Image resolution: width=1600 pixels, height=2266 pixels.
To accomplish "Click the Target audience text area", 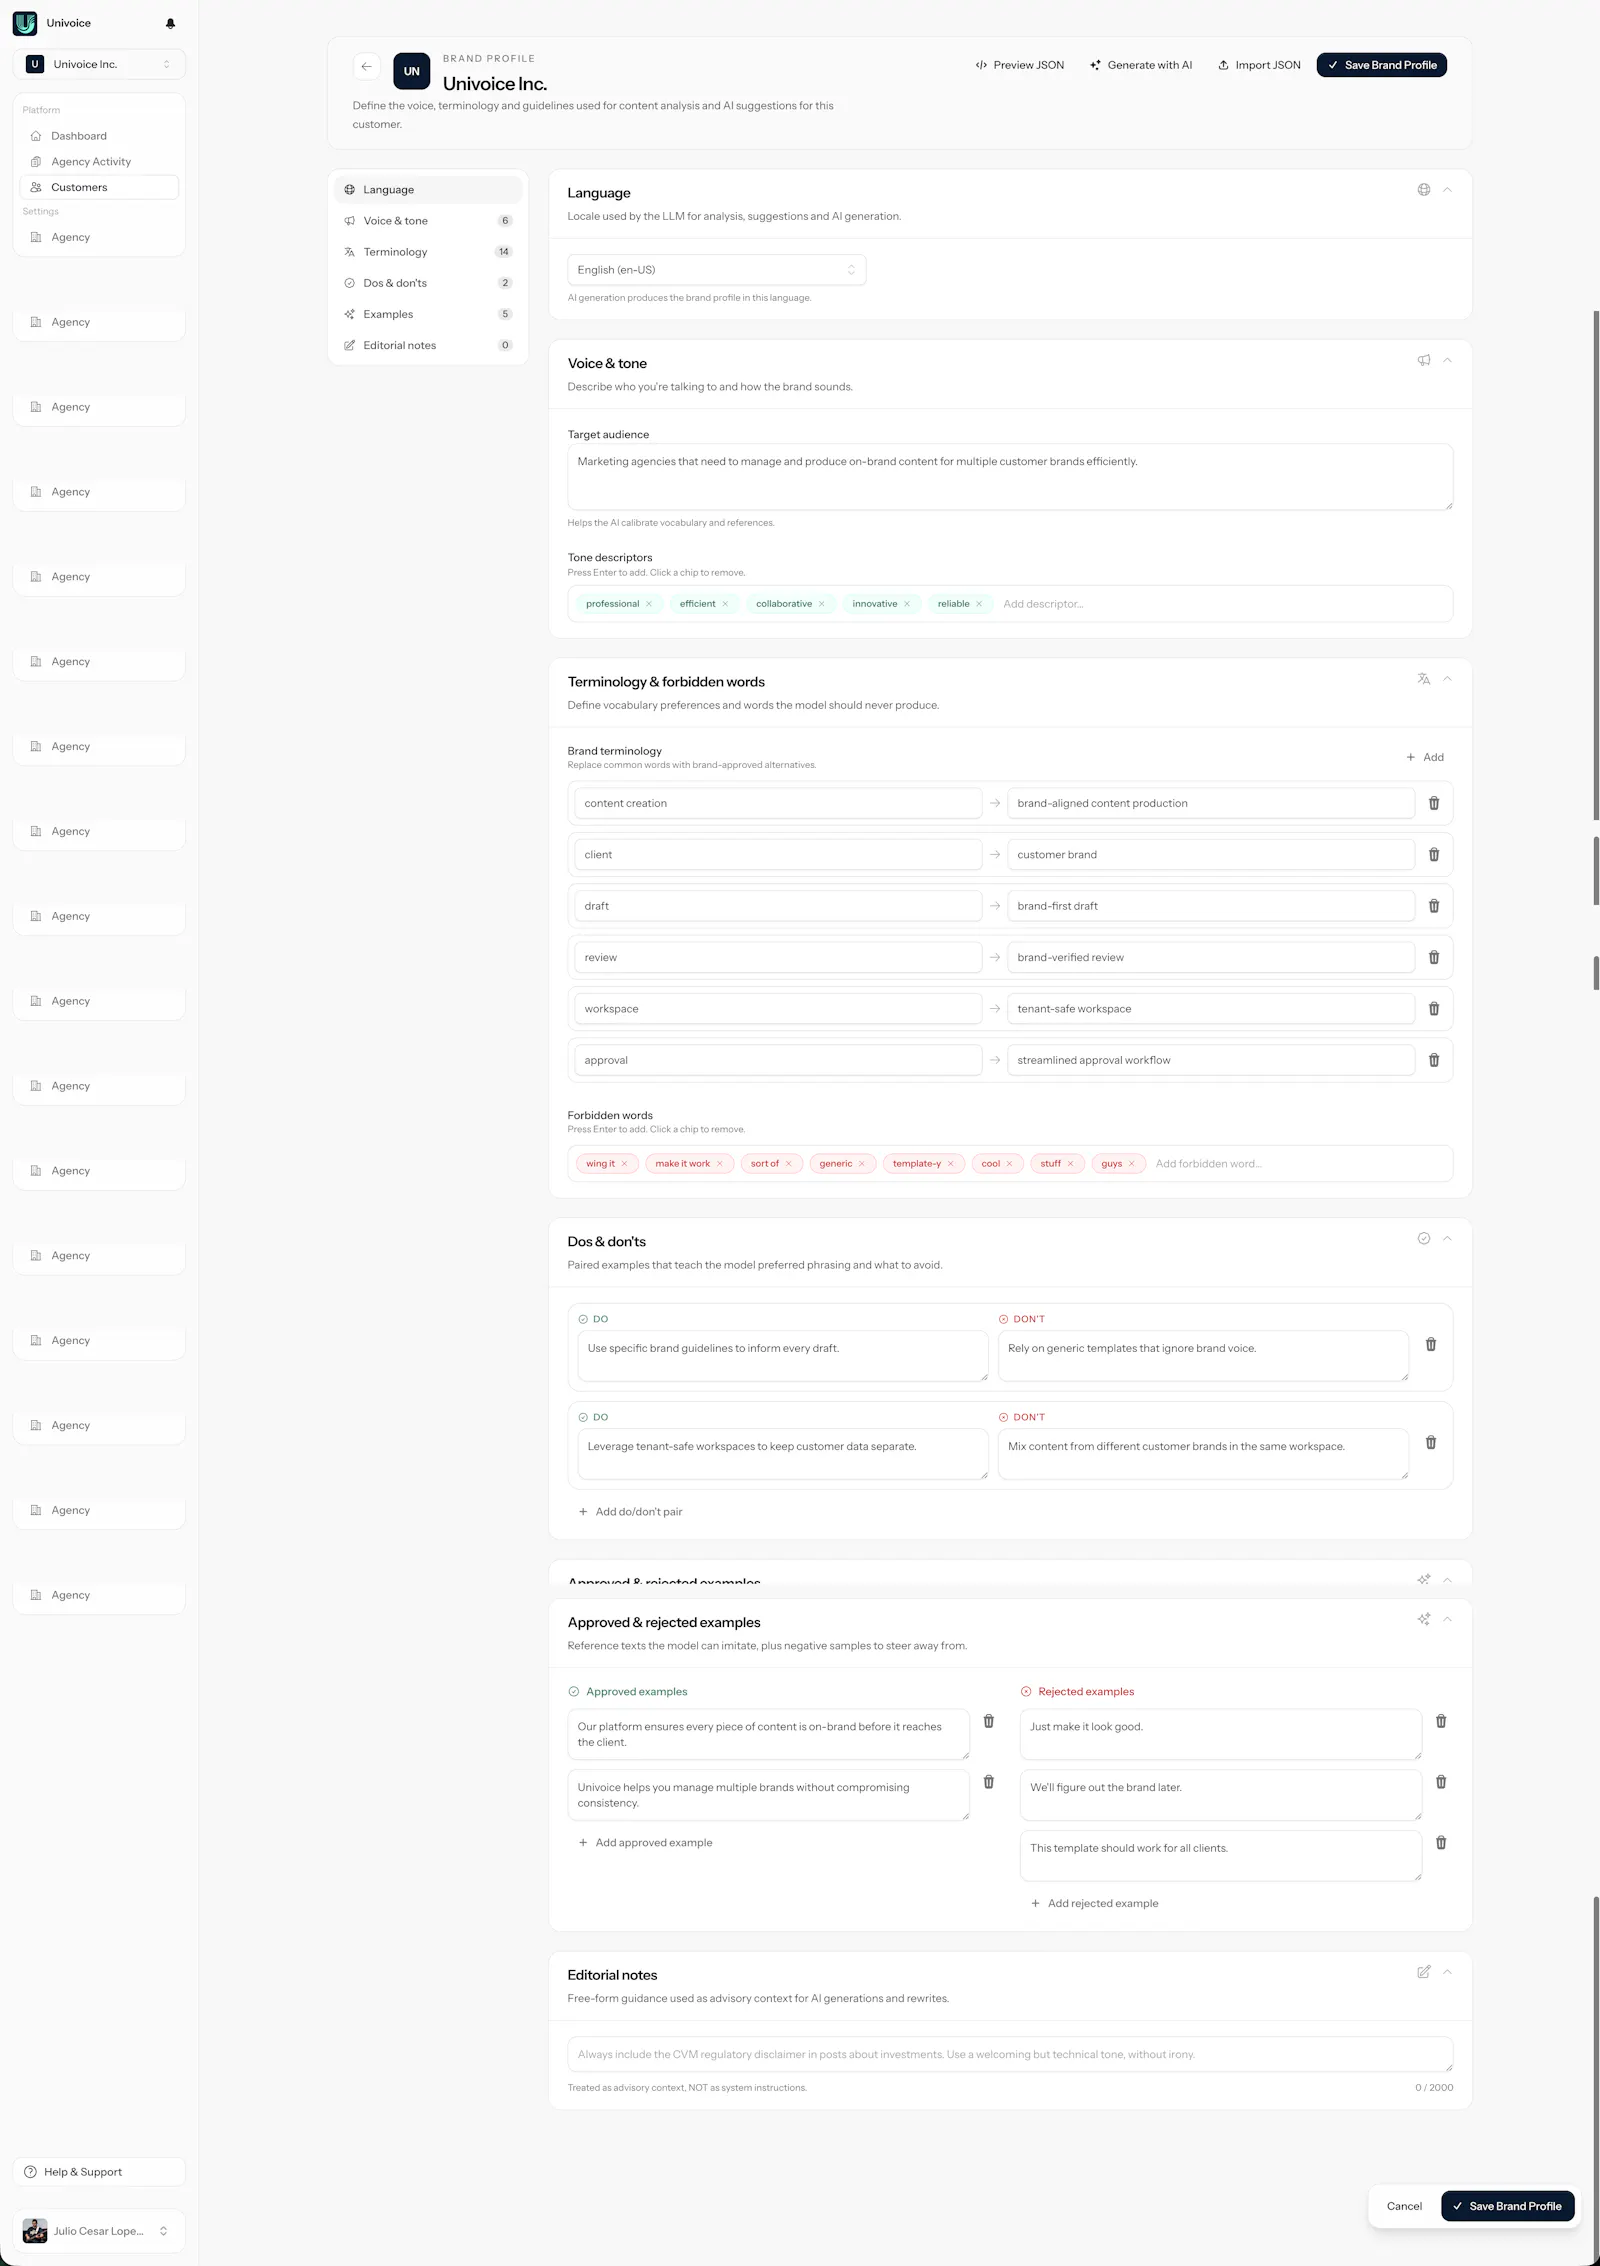I will point(1010,477).
